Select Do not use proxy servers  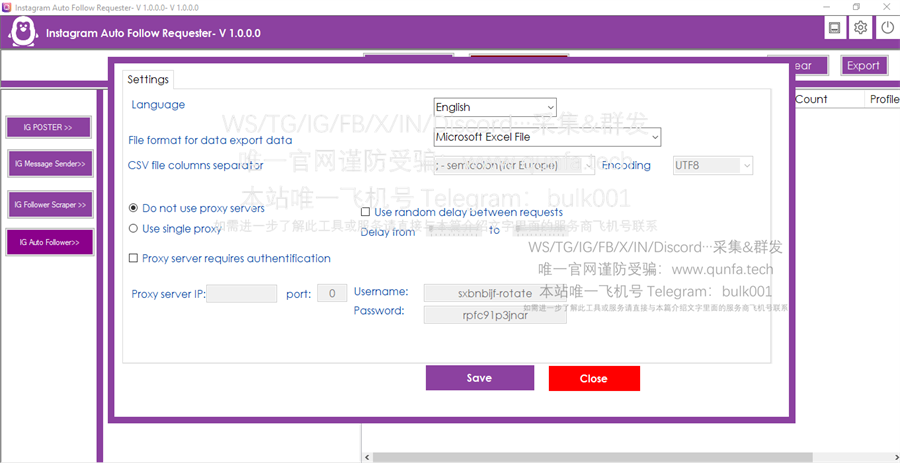[x=134, y=208]
